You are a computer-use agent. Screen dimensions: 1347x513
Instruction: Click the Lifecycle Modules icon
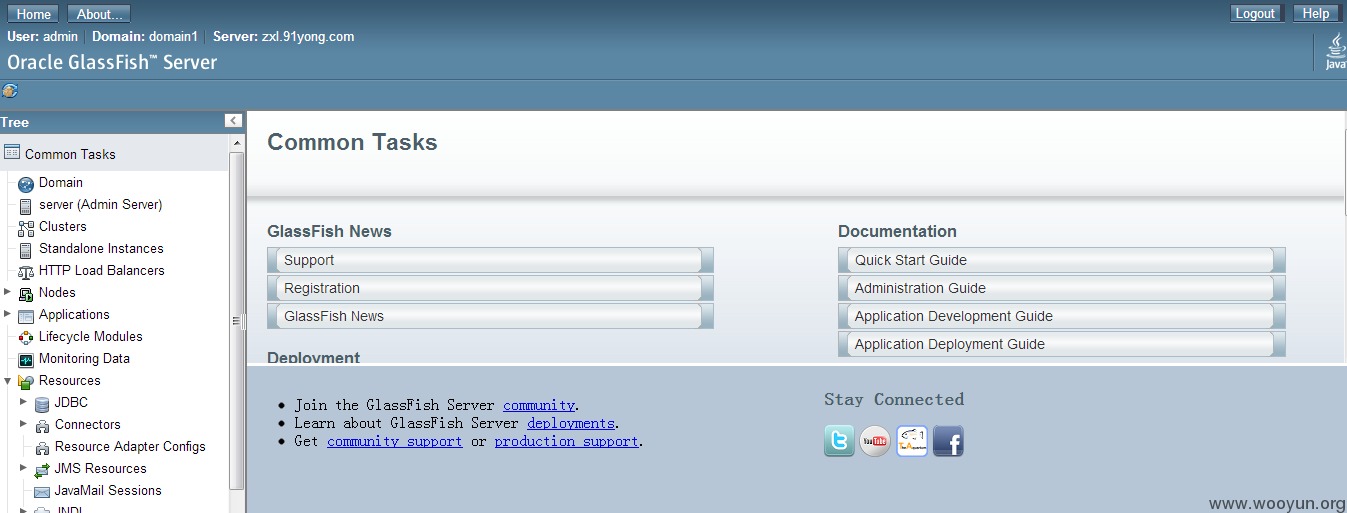[x=26, y=338]
